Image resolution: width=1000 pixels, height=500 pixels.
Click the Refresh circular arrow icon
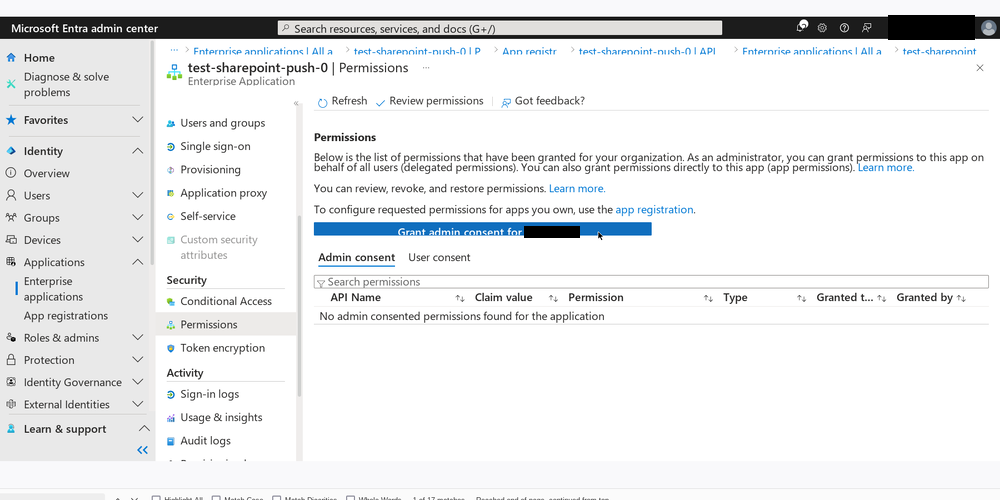point(323,102)
